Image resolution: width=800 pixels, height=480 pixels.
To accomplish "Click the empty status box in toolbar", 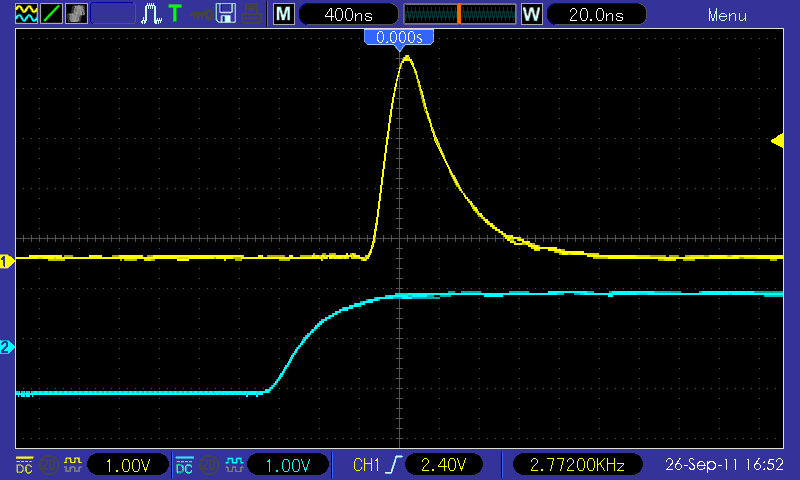I will (x=113, y=14).
